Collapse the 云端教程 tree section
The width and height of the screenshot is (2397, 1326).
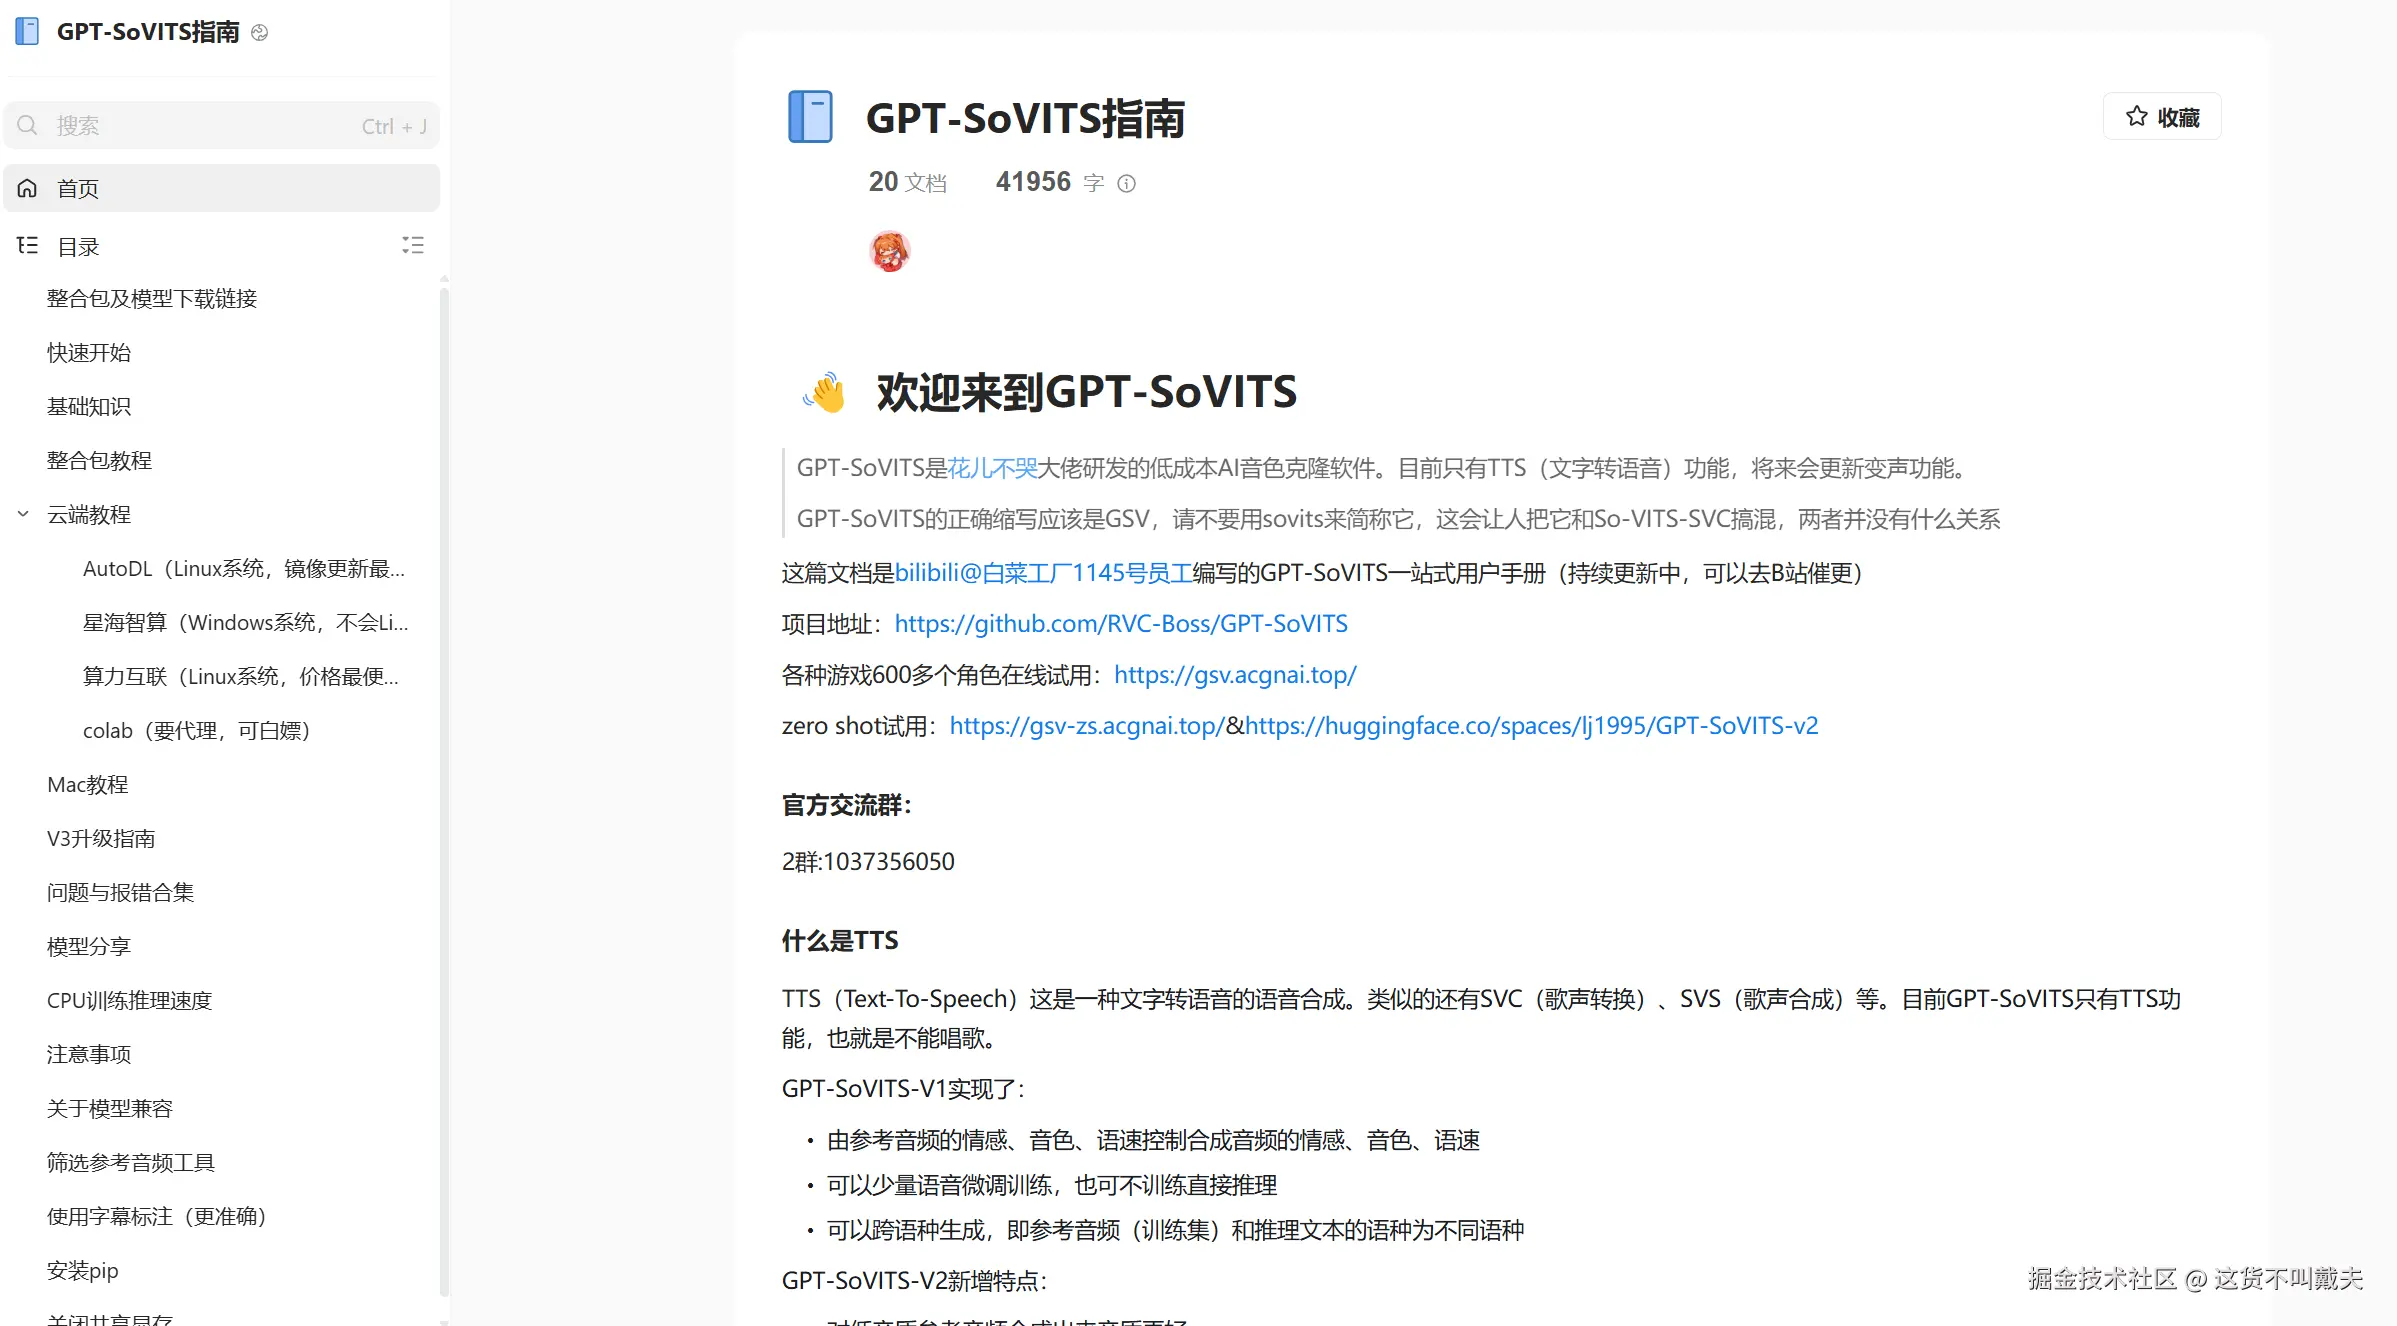[x=23, y=514]
